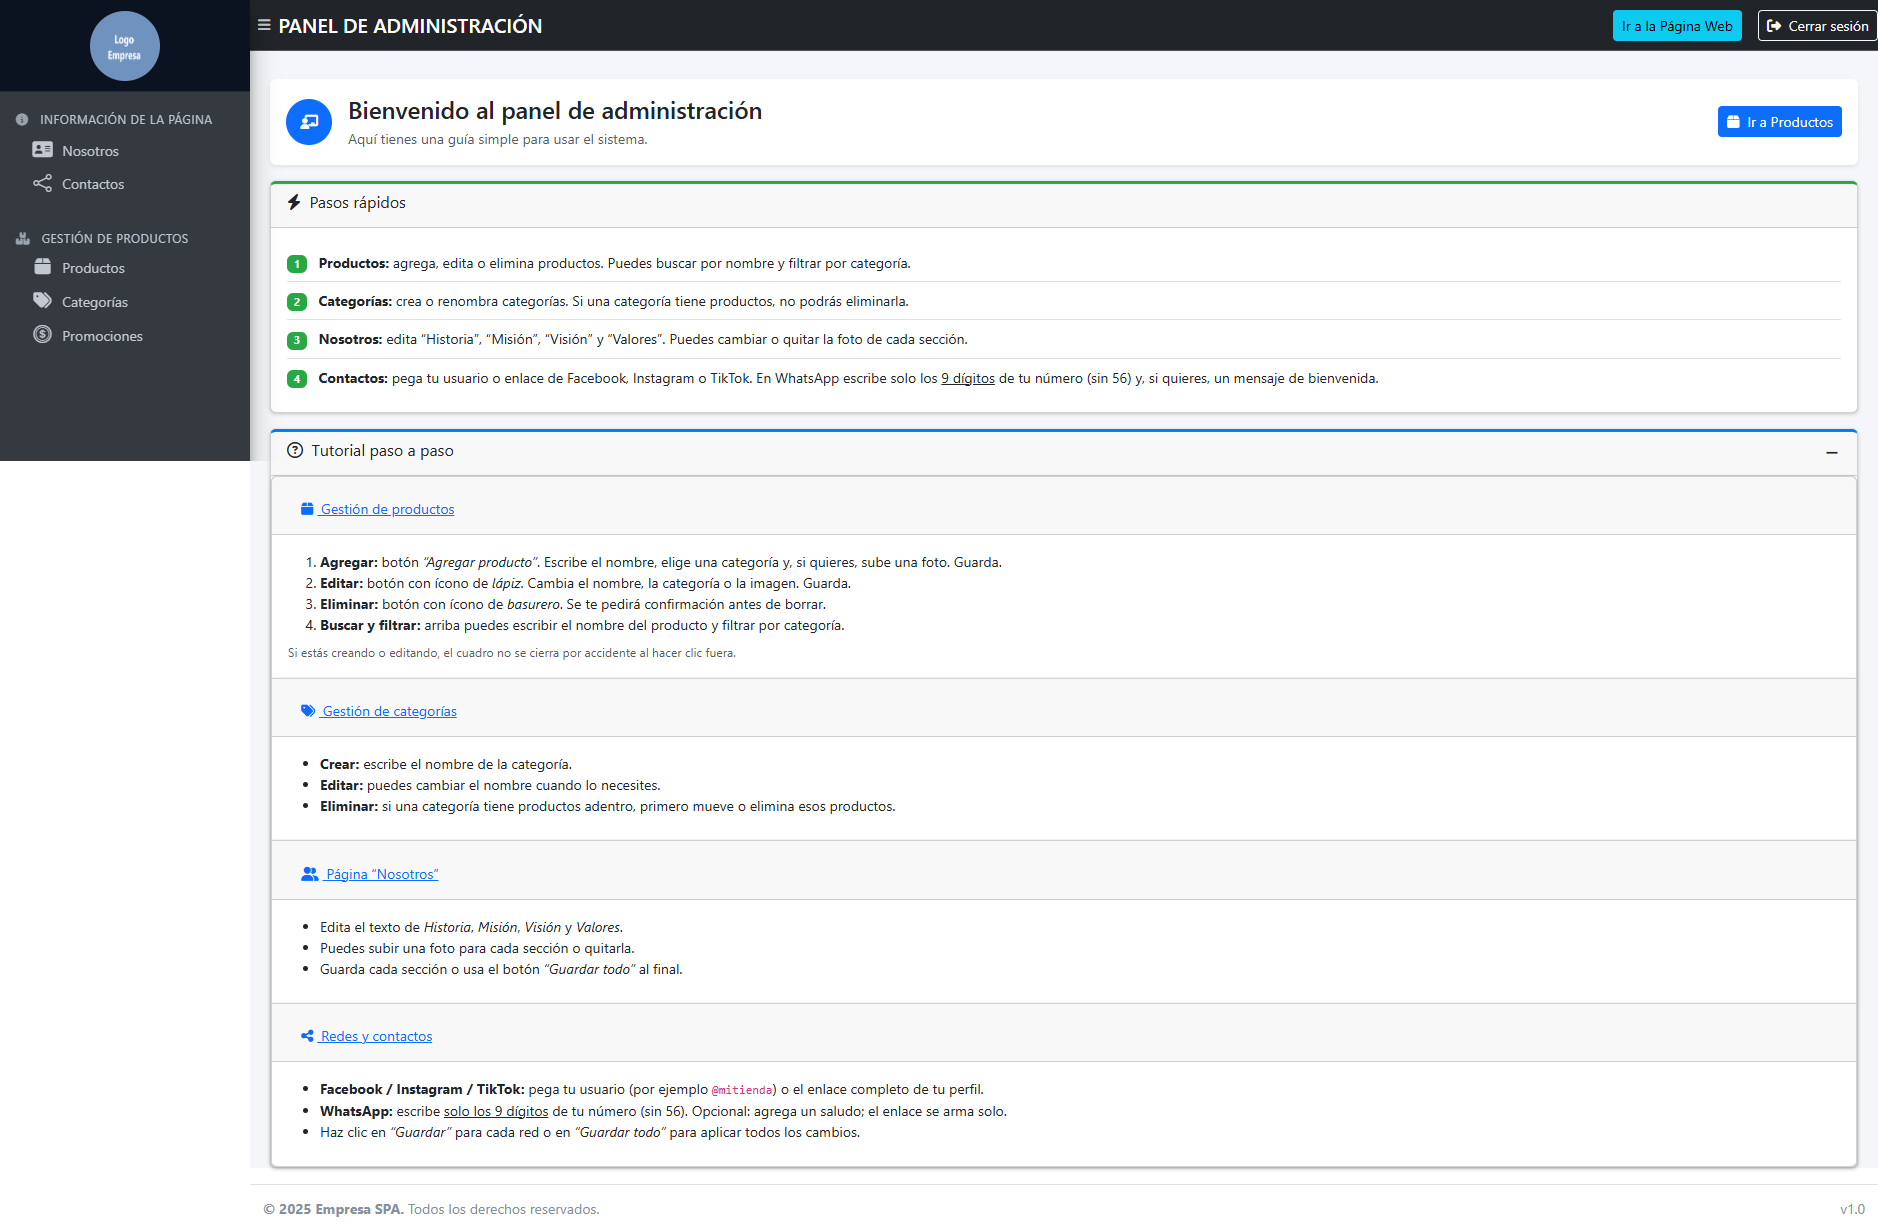The height and width of the screenshot is (1232, 1878).
Task: Click the Contactos share icon in sidebar
Action: 42,184
